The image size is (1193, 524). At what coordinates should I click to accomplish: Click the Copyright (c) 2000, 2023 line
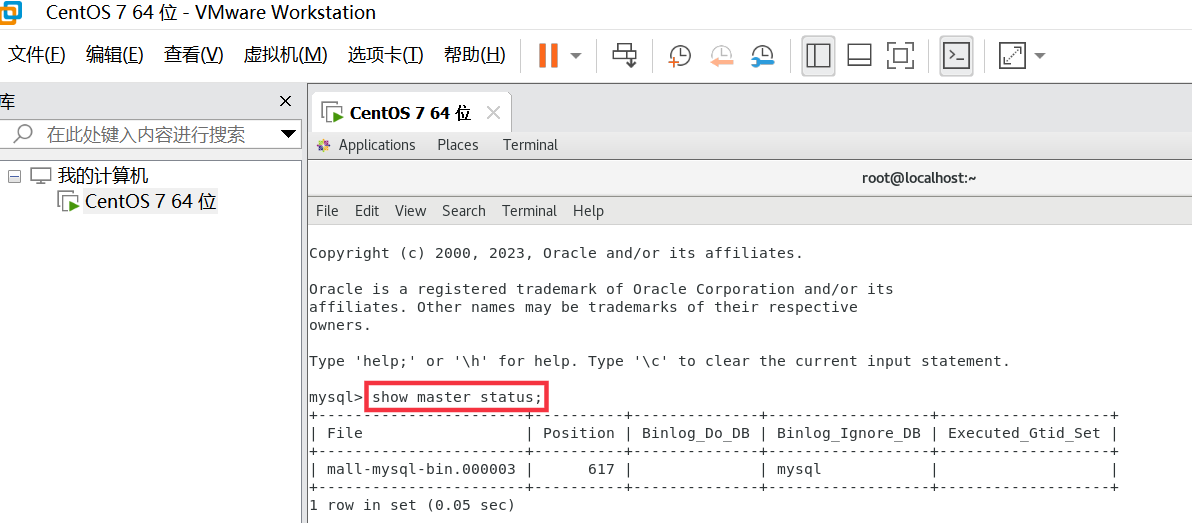[x=556, y=253]
